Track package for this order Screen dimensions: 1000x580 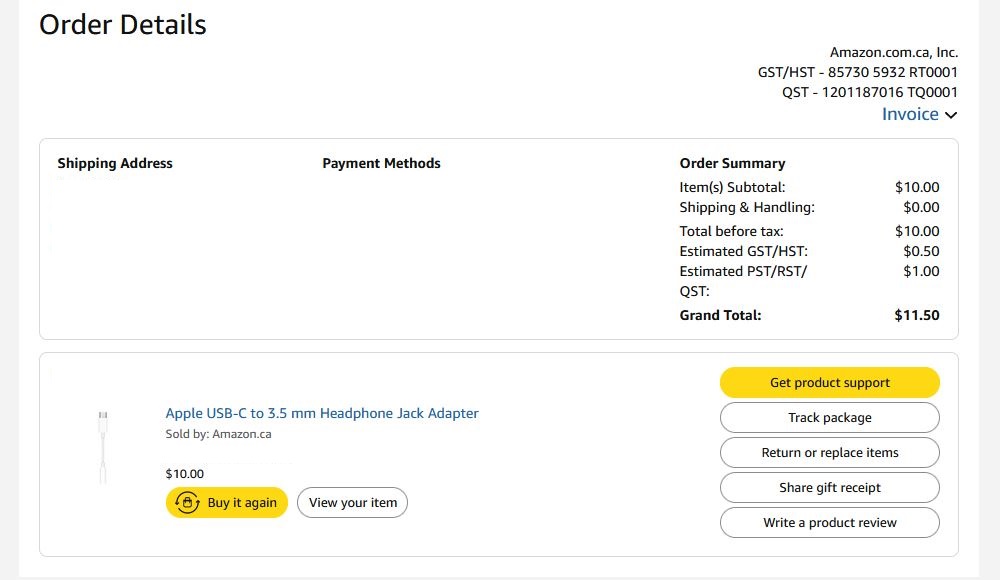pyautogui.click(x=829, y=417)
